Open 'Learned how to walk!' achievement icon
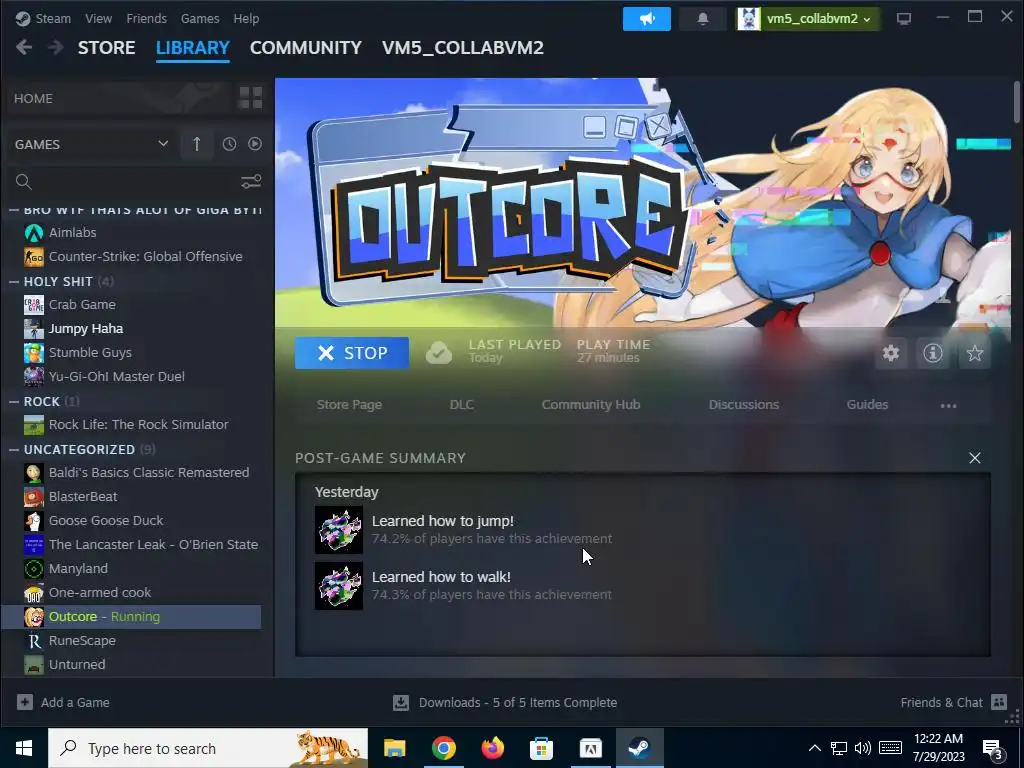This screenshot has height=768, width=1024. 339,586
